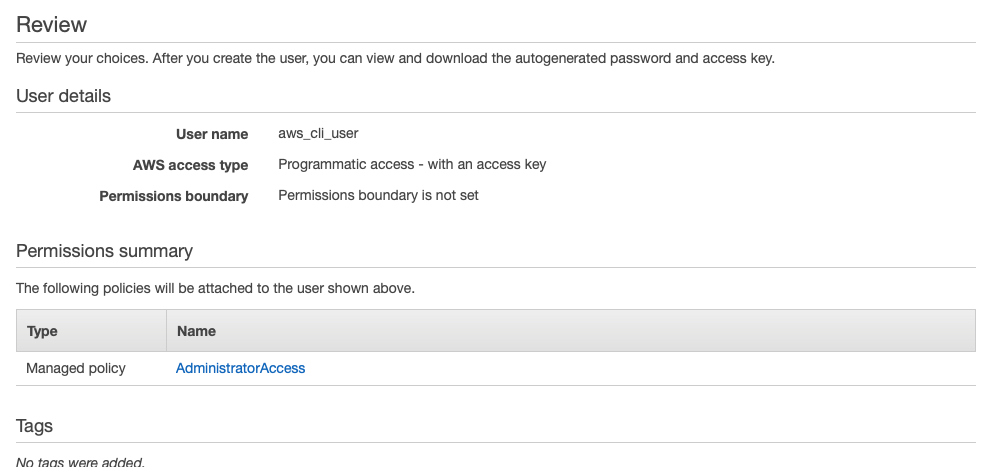Click the 'Review your choices.' sentence

(82, 58)
